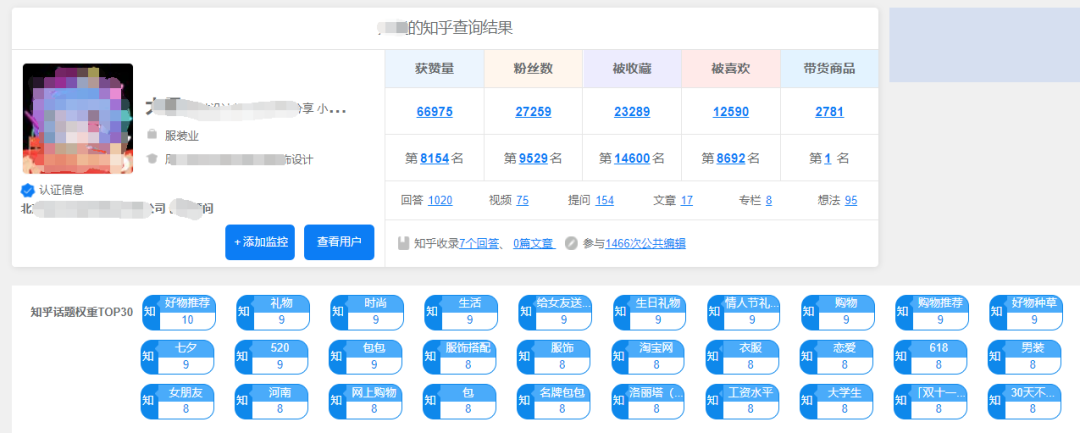Click the 网上购物 topic tag
This screenshot has height=433, width=1080.
365,401
